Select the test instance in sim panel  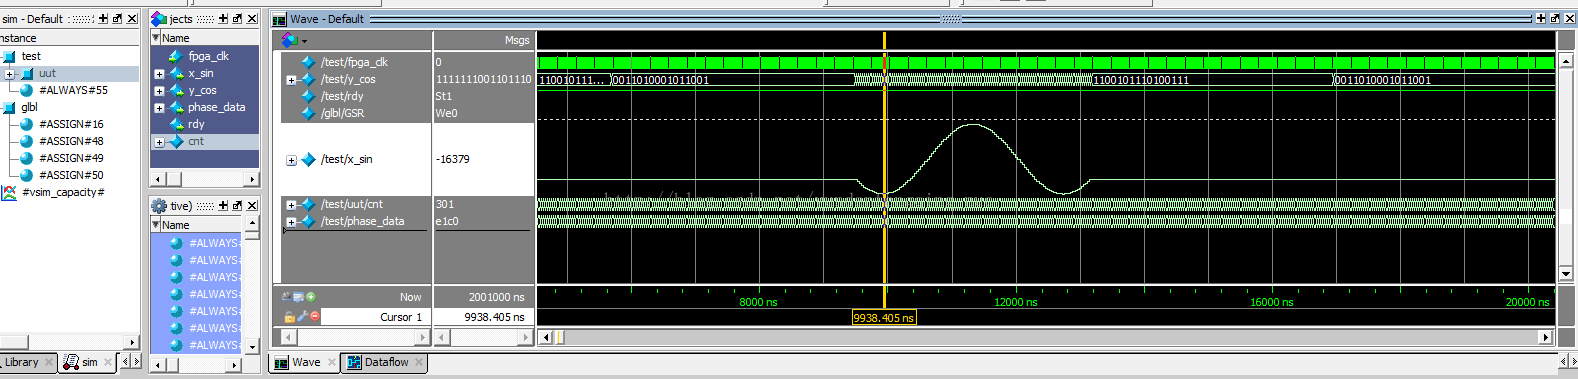(31, 56)
